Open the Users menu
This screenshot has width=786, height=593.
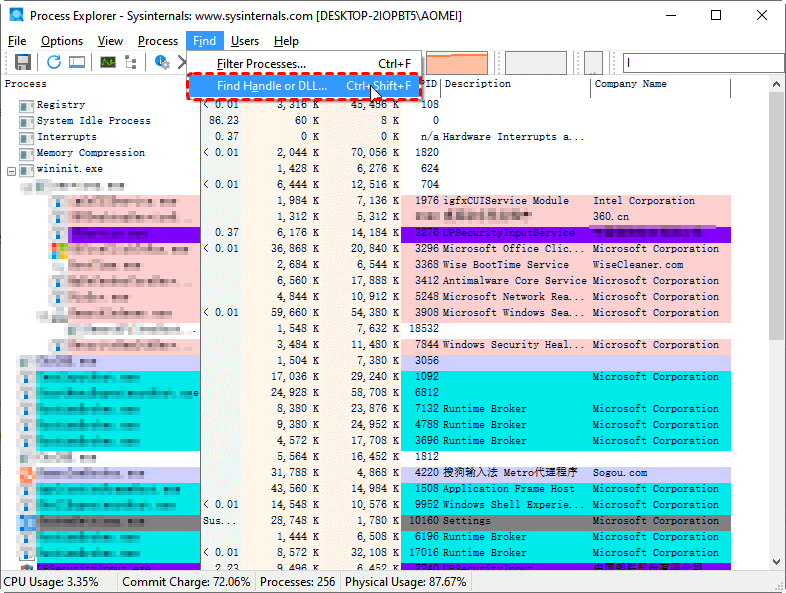pyautogui.click(x=245, y=41)
